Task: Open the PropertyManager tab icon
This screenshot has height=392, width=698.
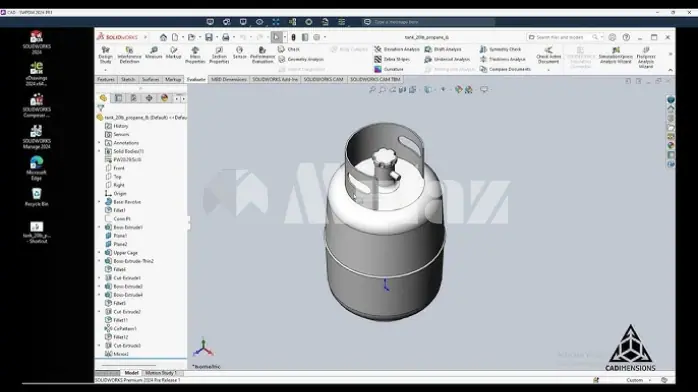Action: pos(118,98)
